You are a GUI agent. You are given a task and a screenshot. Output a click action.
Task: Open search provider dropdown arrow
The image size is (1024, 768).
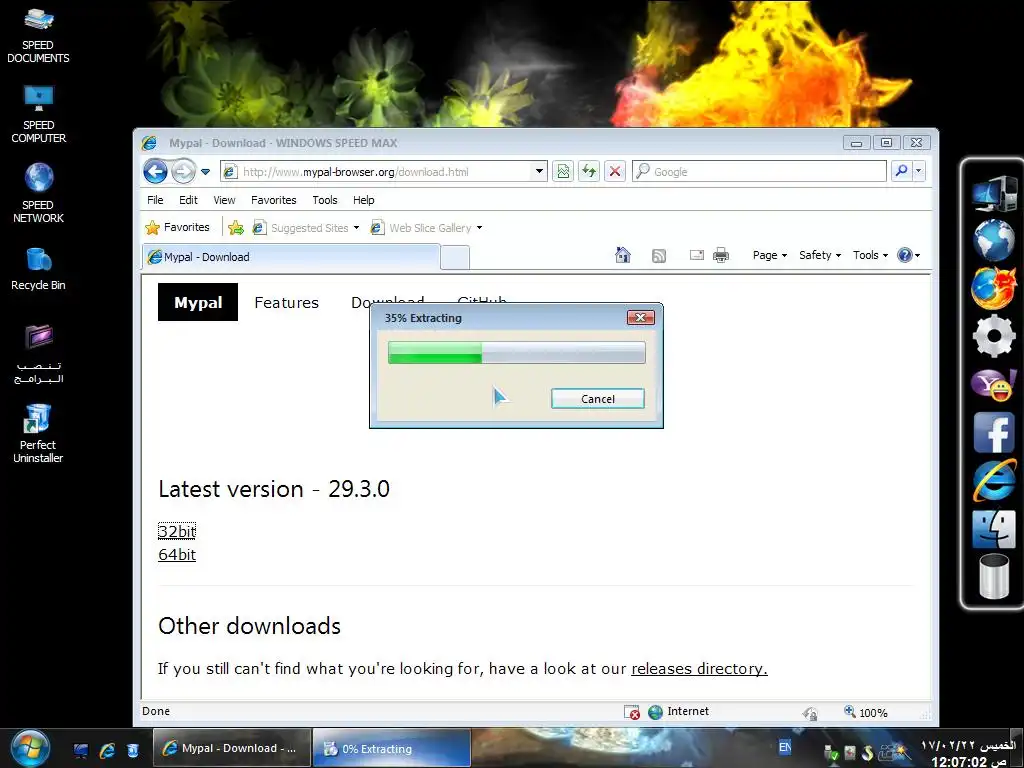pos(918,171)
